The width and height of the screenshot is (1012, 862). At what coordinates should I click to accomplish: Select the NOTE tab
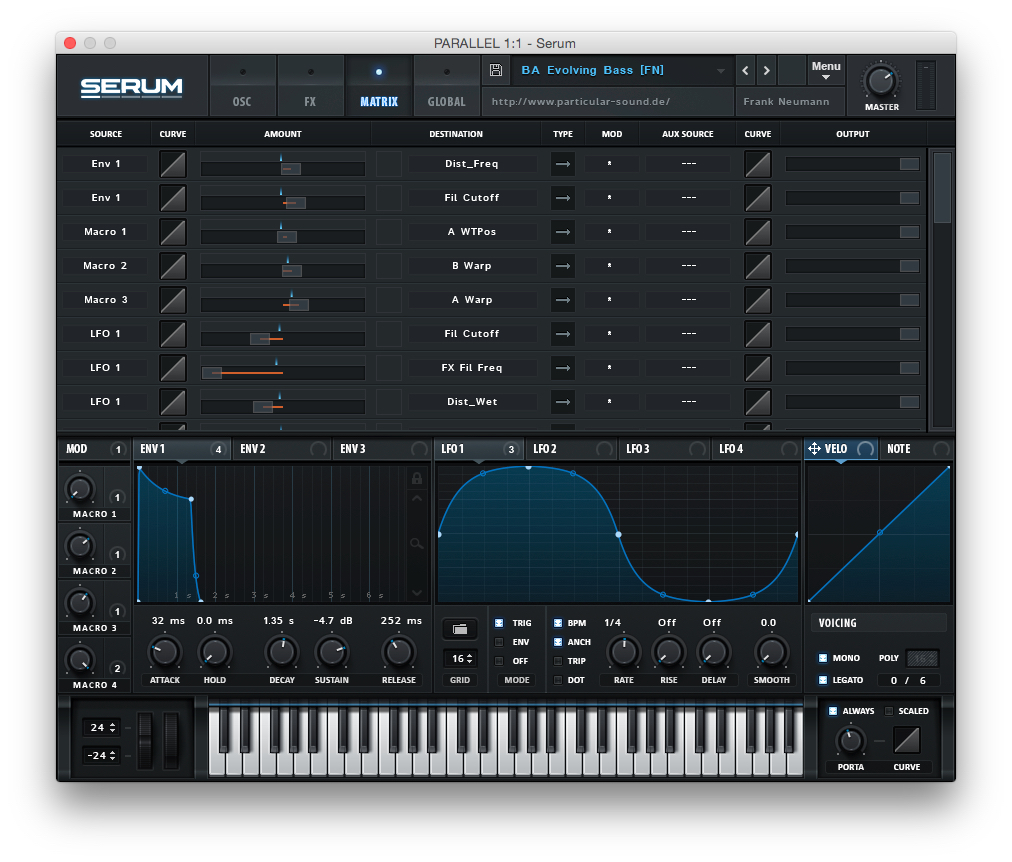pos(918,449)
